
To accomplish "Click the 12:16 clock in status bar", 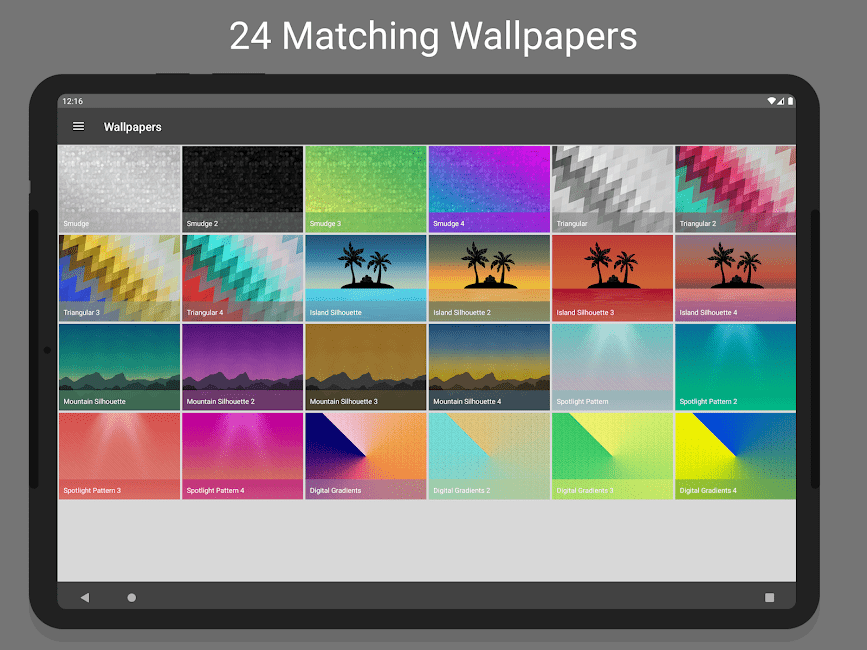I will coord(72,101).
